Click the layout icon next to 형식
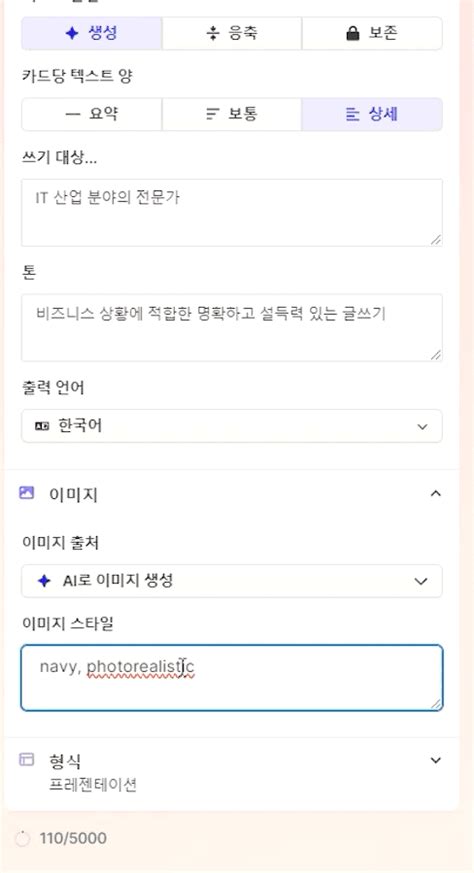474x873 pixels. click(26, 759)
